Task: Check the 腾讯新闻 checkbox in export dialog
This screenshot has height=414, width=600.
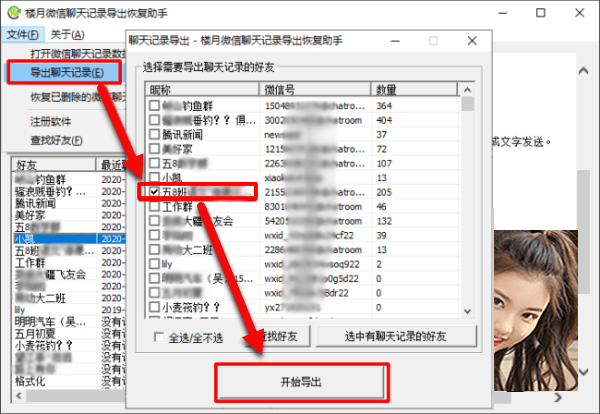Action: click(x=155, y=134)
